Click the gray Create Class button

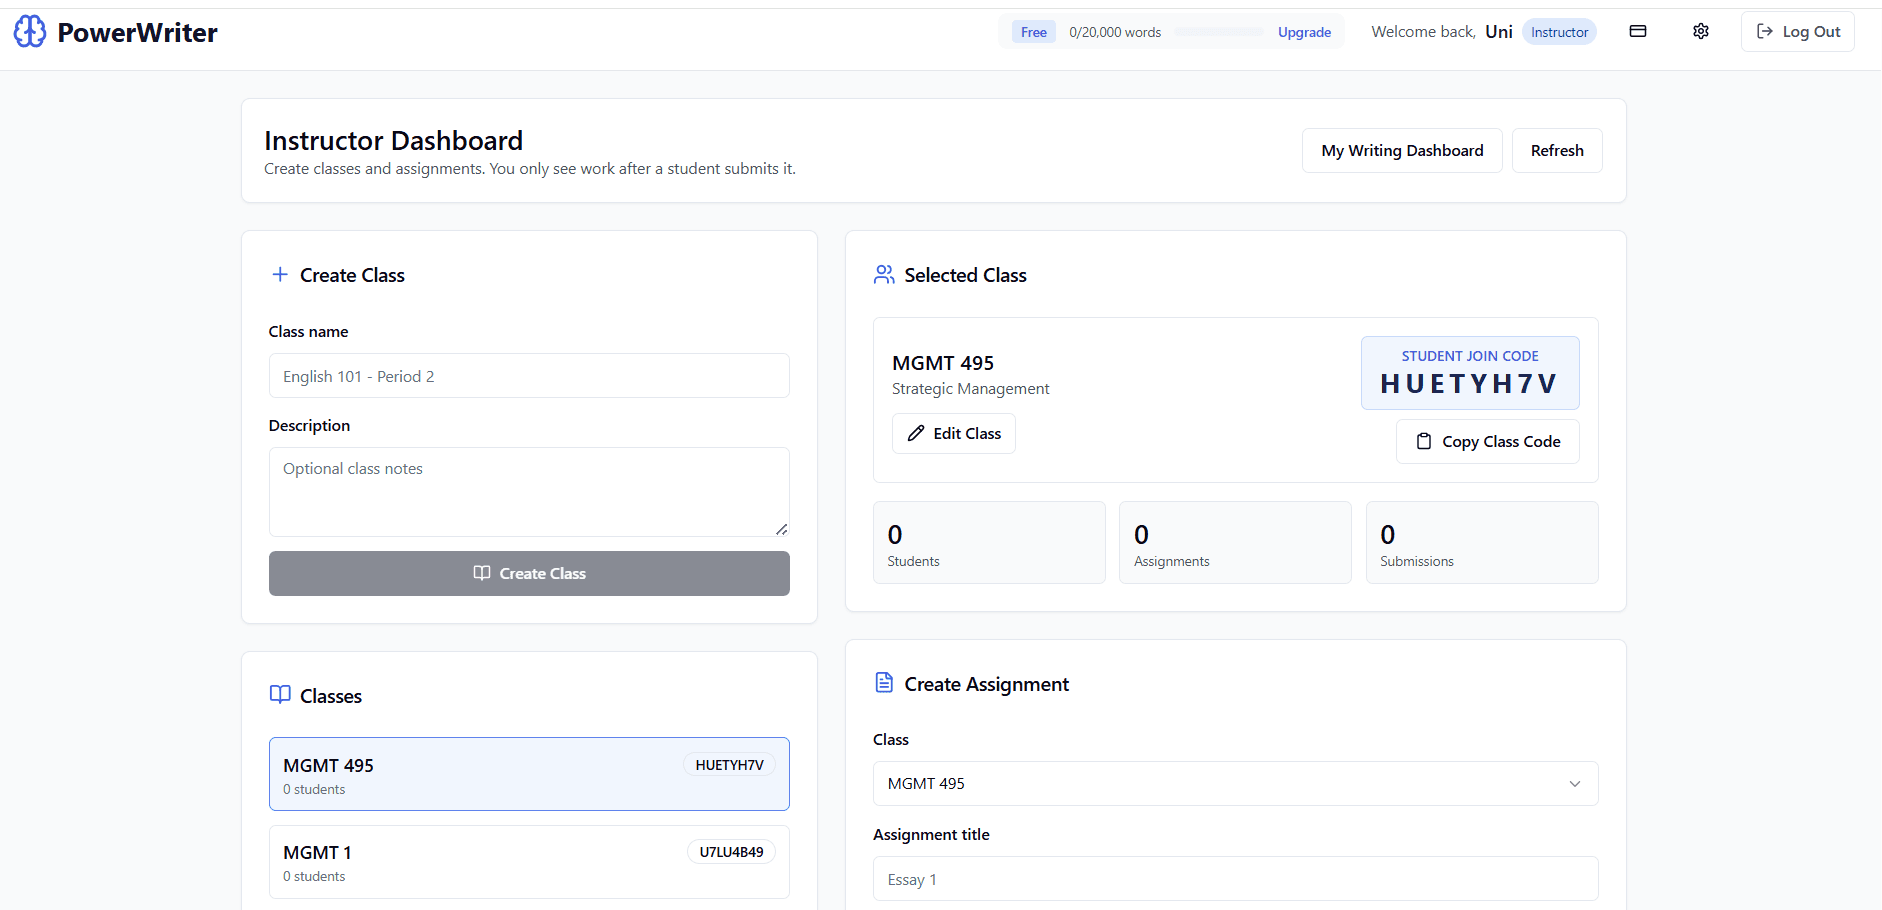(529, 574)
